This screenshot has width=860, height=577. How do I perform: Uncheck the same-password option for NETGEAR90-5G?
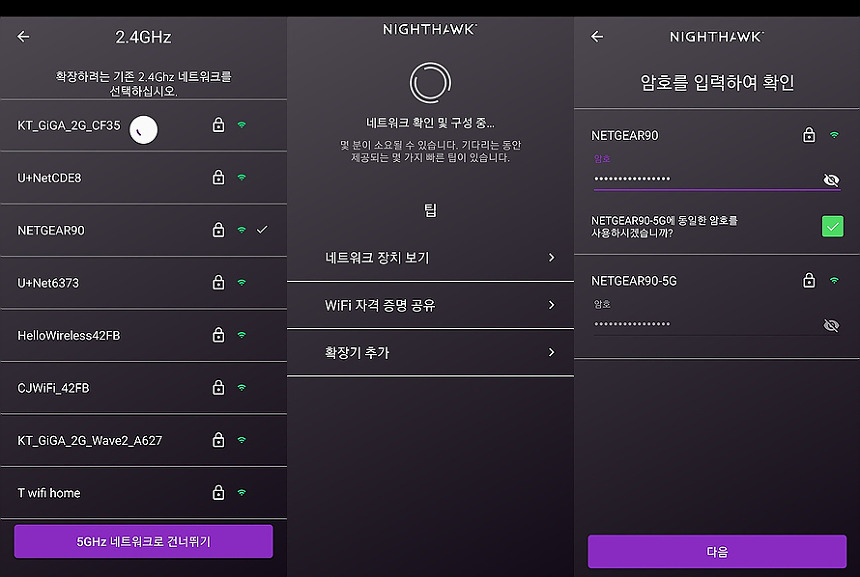point(832,226)
